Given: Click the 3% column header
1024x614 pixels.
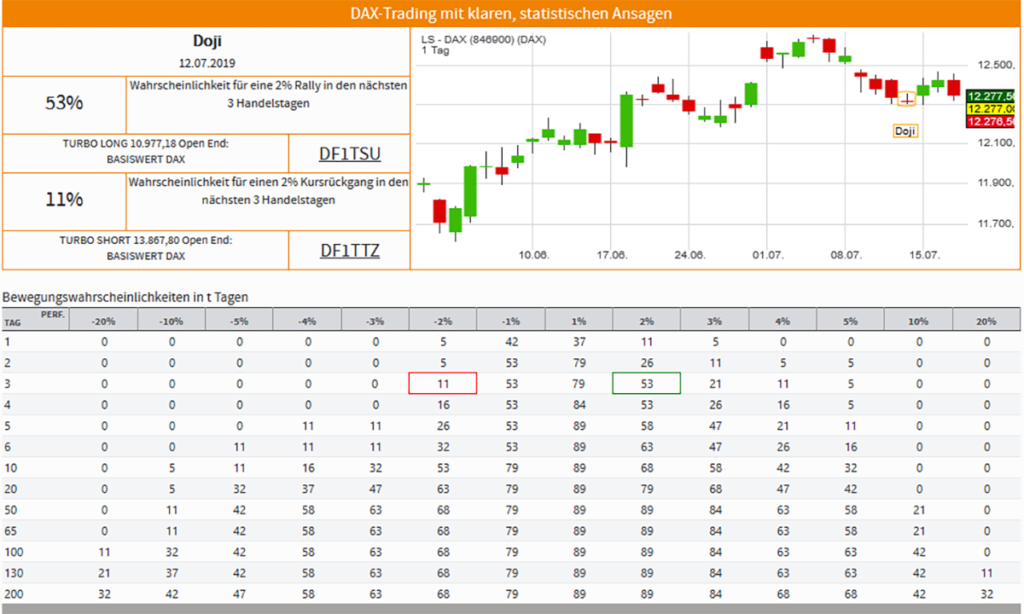Looking at the screenshot, I should 714,321.
